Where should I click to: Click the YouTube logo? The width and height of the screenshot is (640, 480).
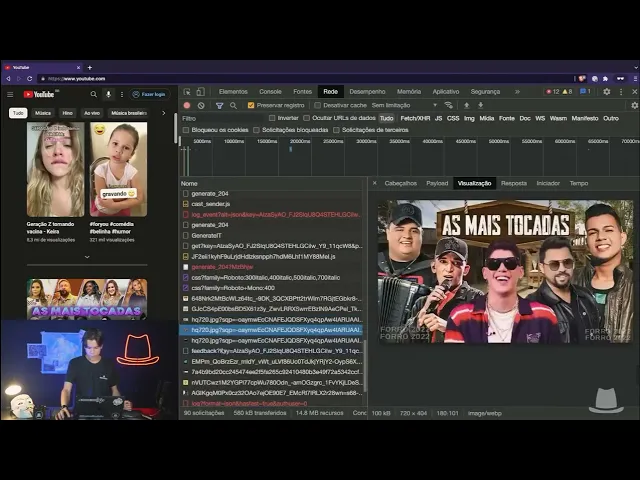pyautogui.click(x=39, y=95)
